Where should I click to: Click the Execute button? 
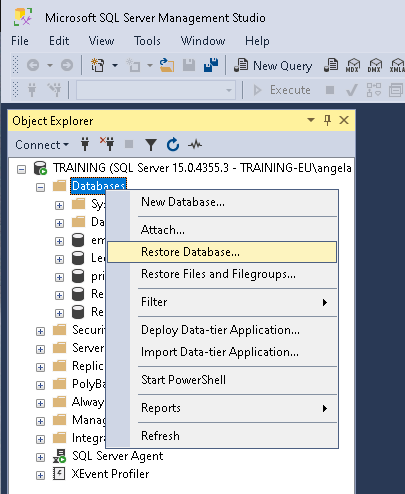(x=282, y=90)
